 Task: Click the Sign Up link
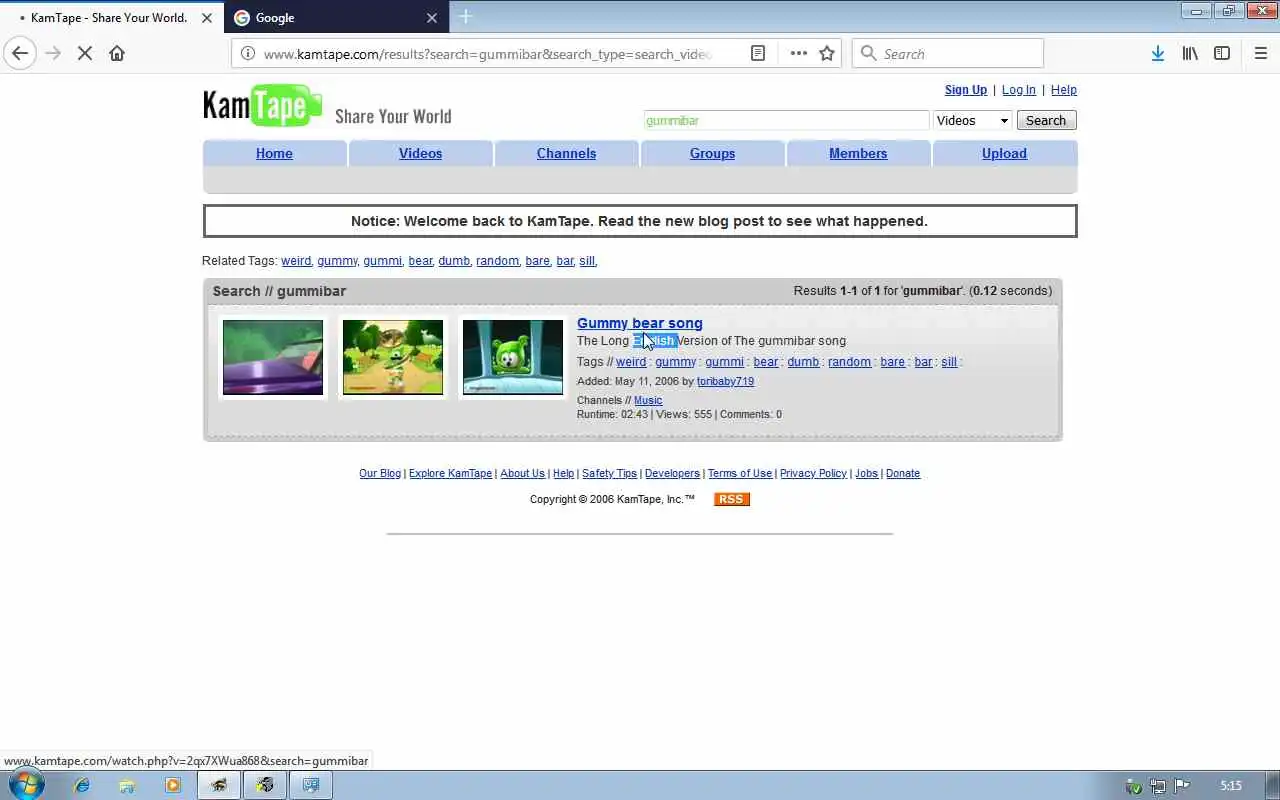click(966, 90)
